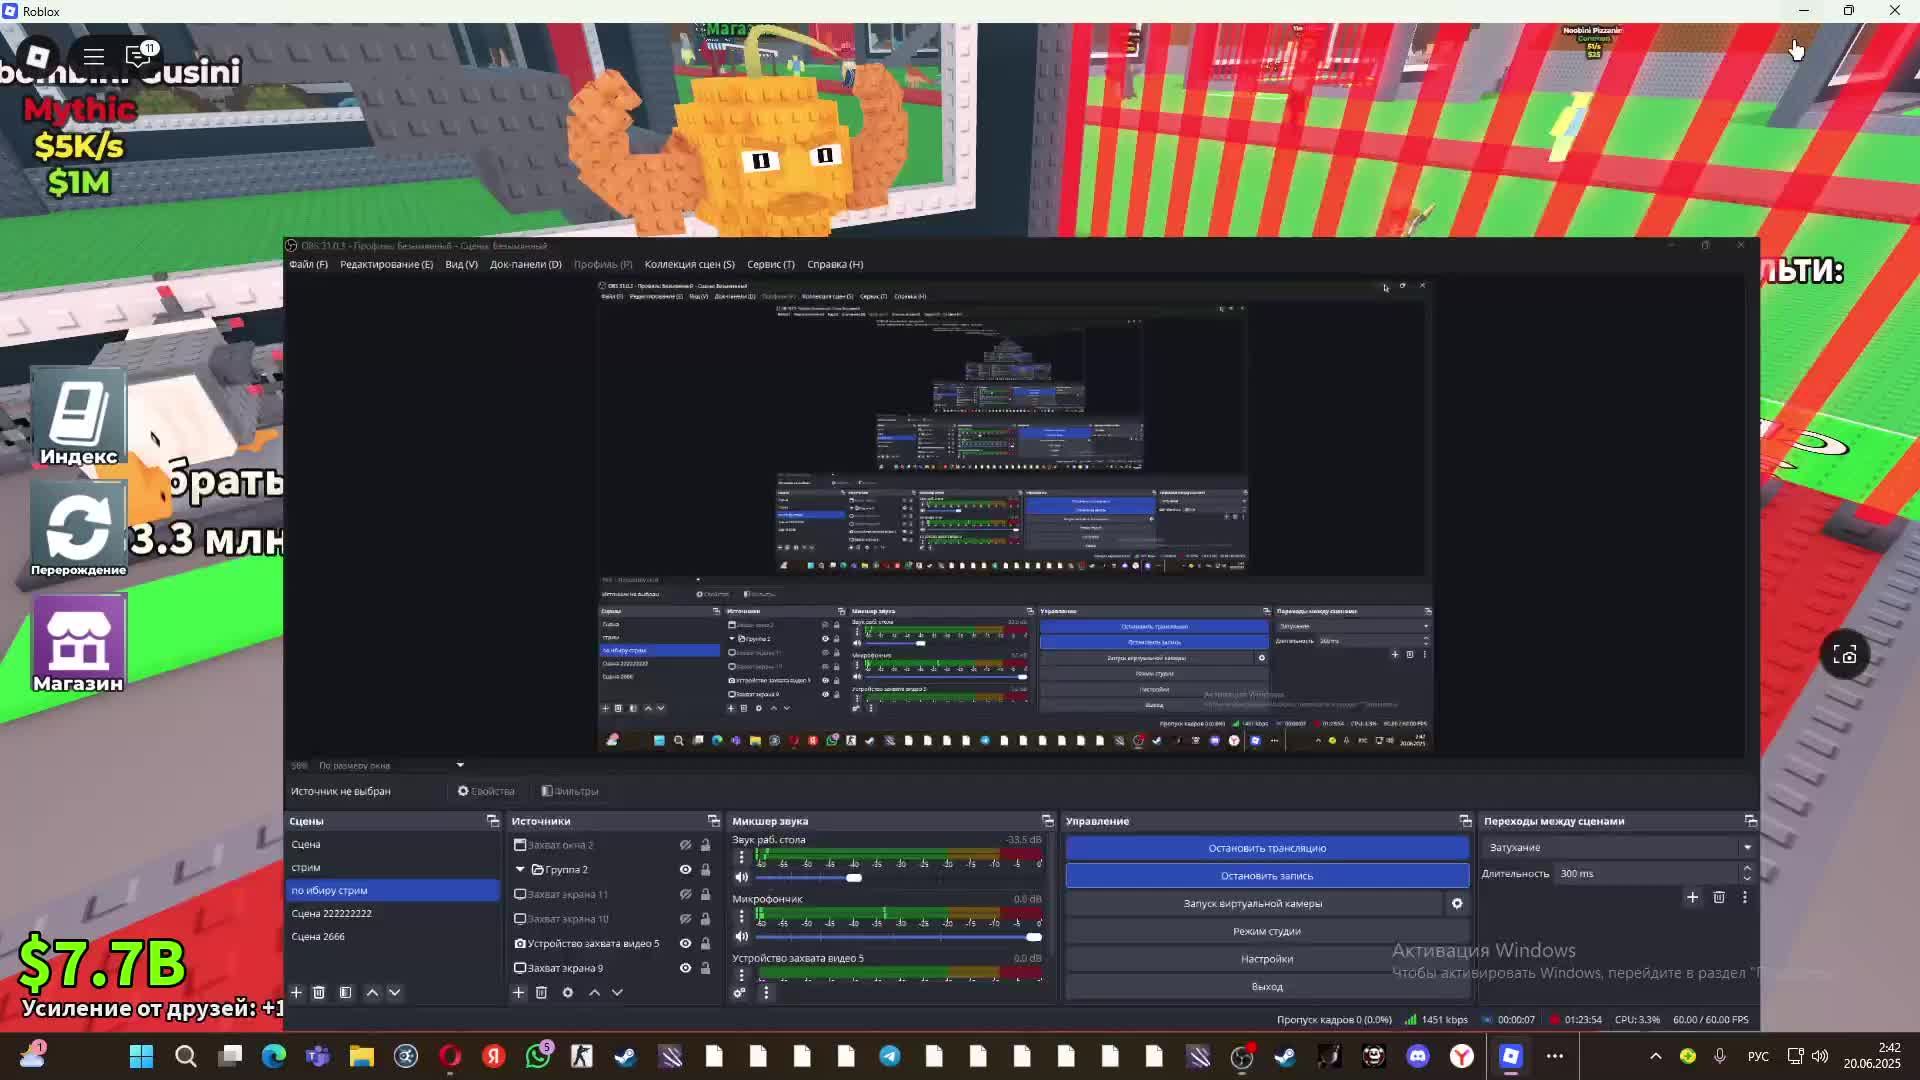Open the Вид (V) menu
1920x1080 pixels.
point(461,264)
